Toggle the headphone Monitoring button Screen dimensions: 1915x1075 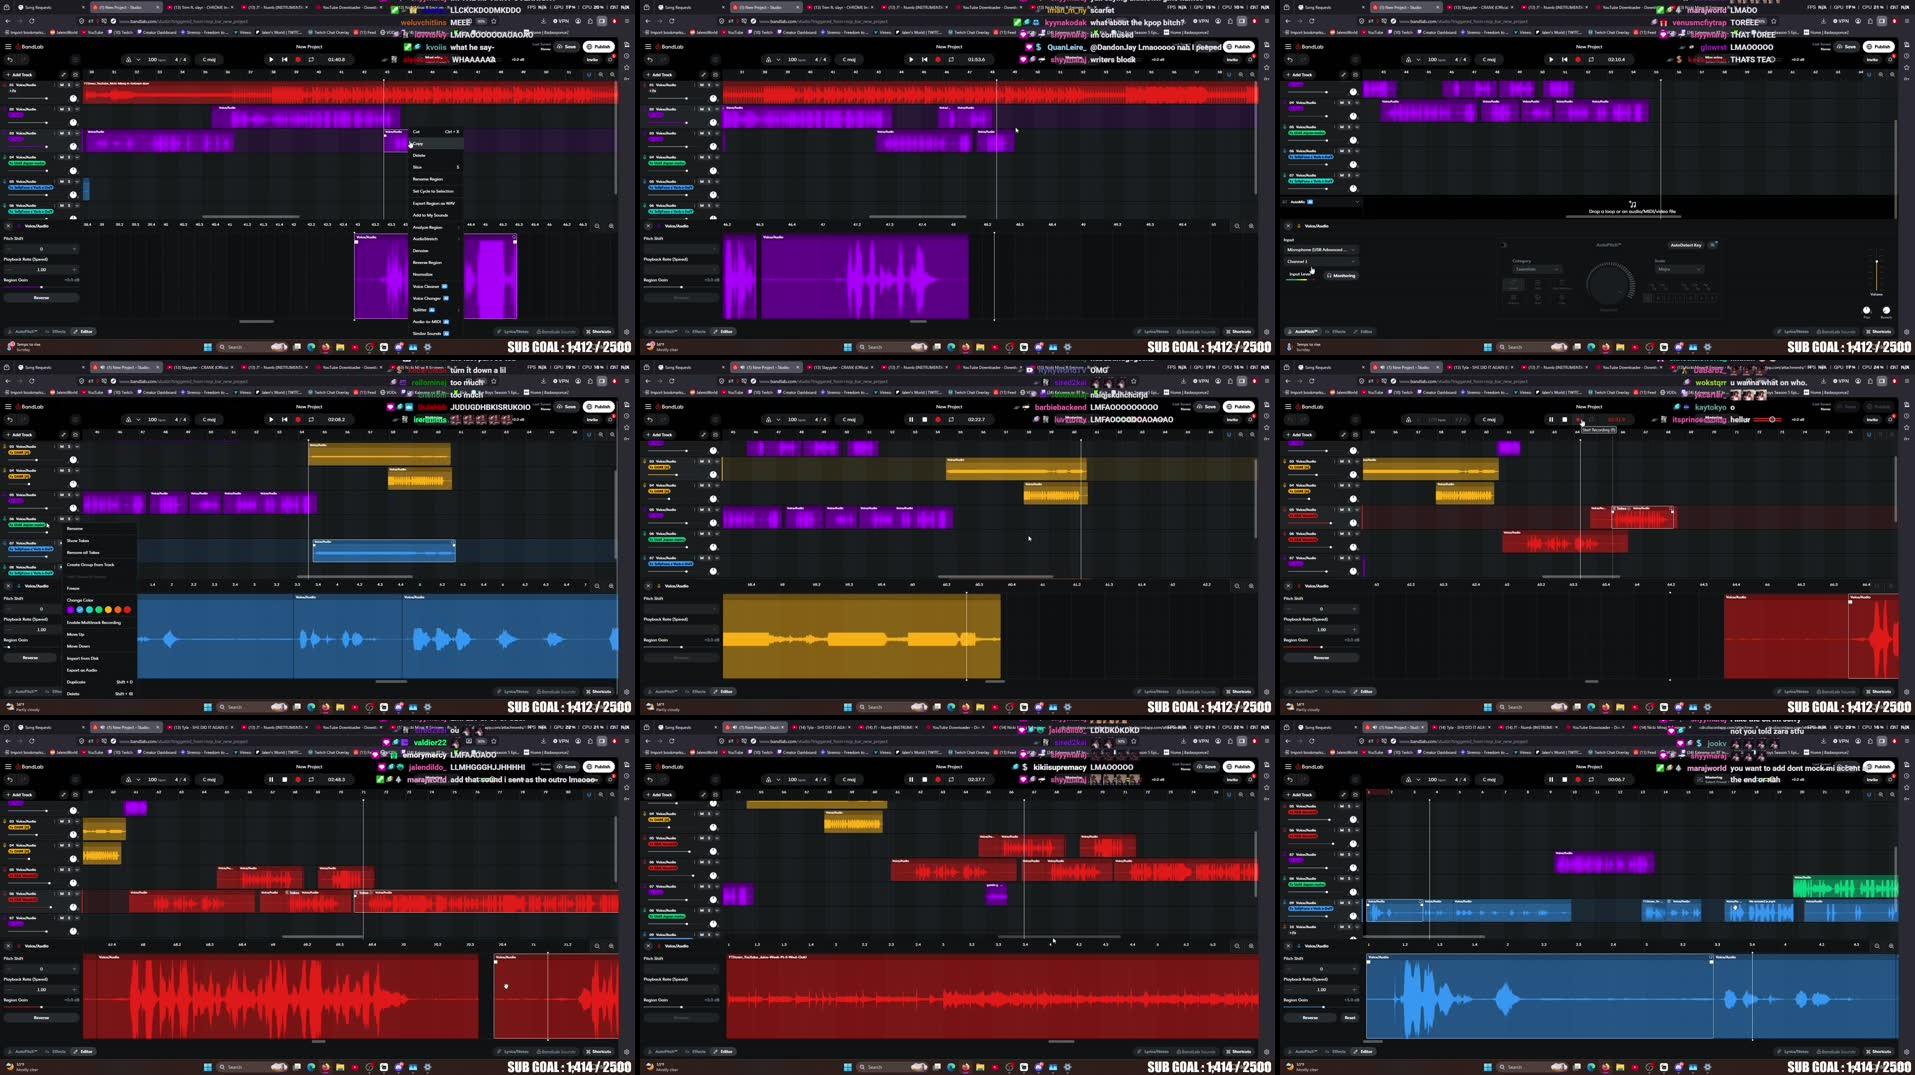click(1341, 275)
